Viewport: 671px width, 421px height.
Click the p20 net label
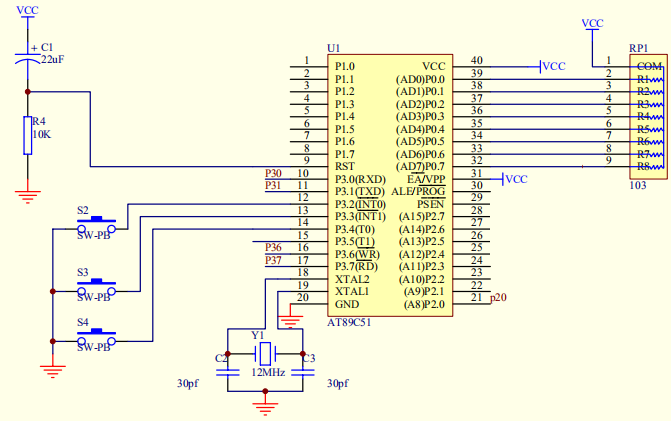(499, 297)
